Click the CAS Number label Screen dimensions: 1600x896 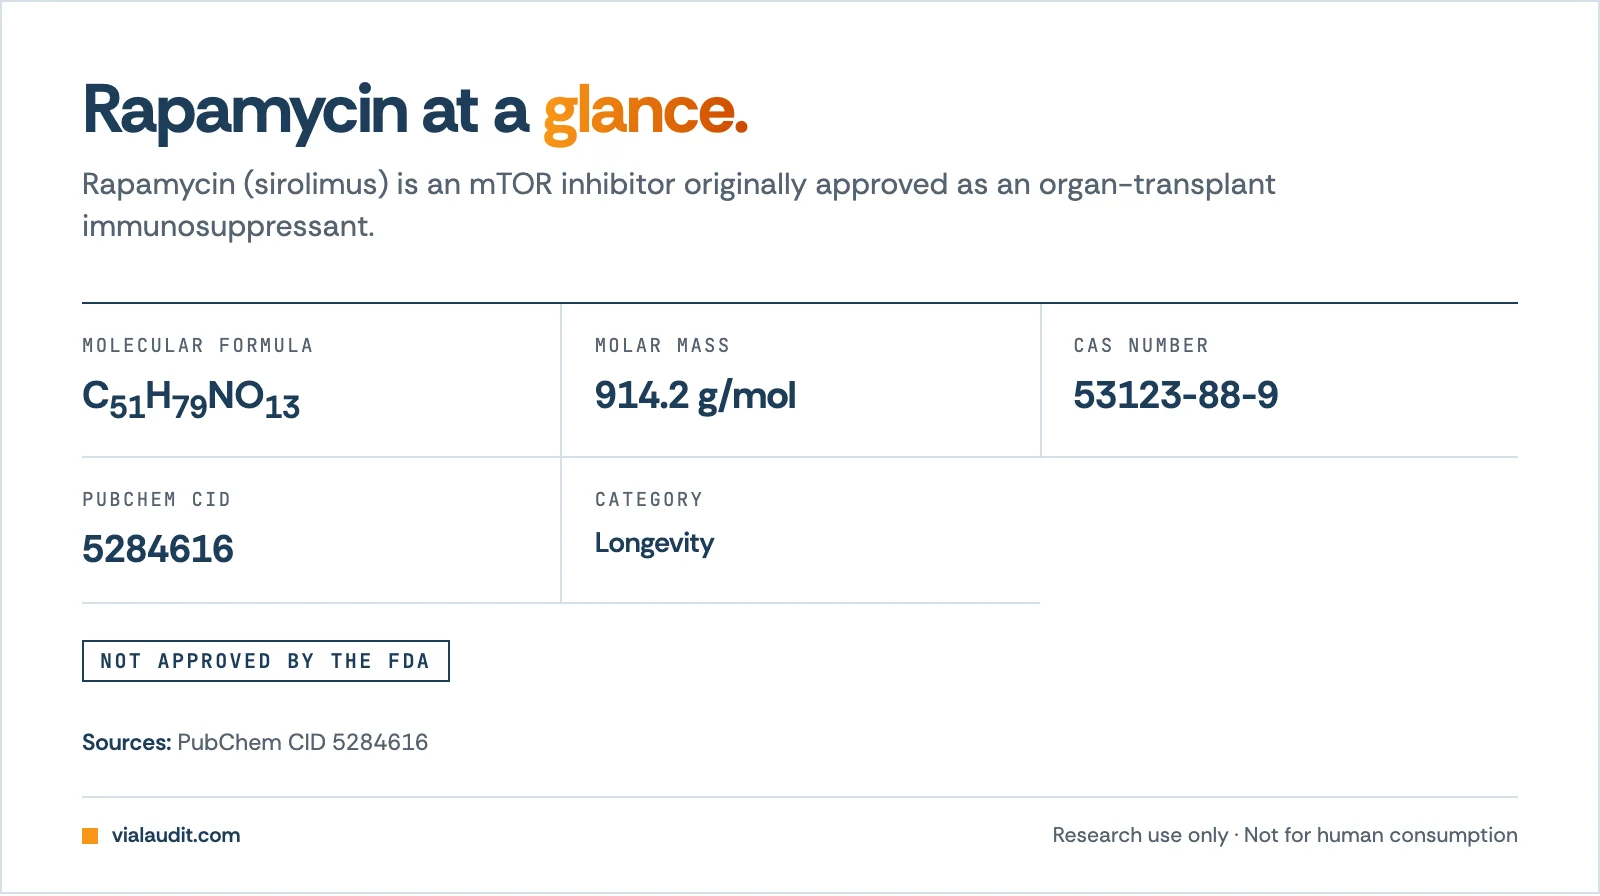tap(1141, 345)
